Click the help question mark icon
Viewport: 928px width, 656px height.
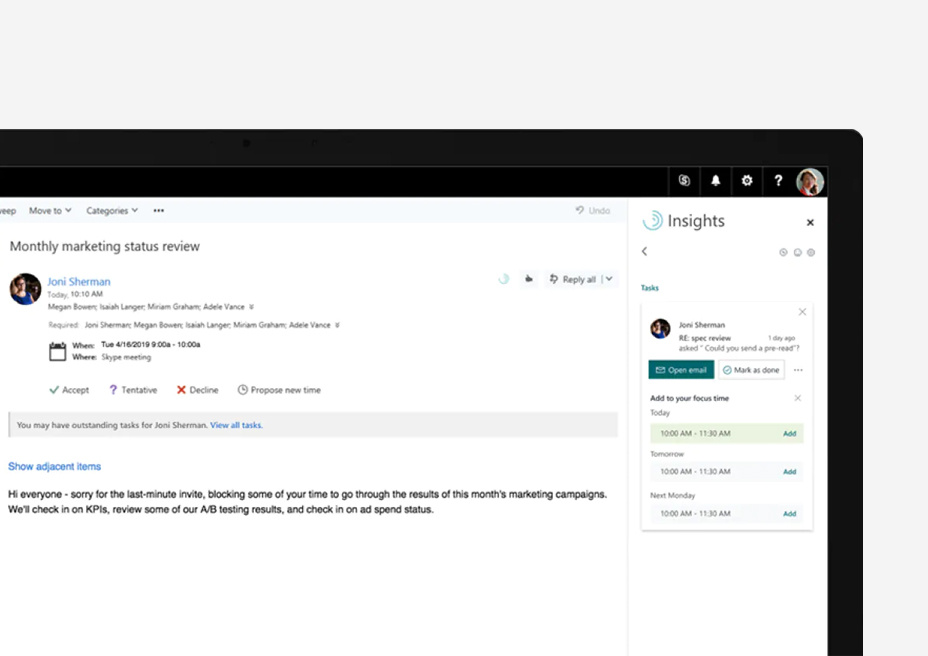pyautogui.click(x=778, y=181)
